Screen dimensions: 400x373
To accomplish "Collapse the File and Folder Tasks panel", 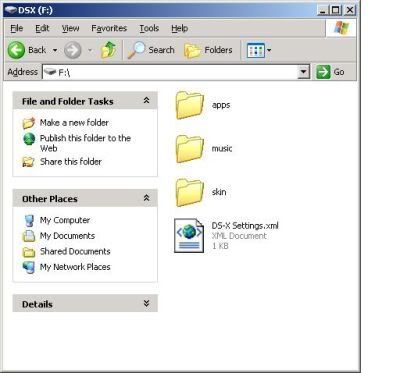I will coord(146,101).
